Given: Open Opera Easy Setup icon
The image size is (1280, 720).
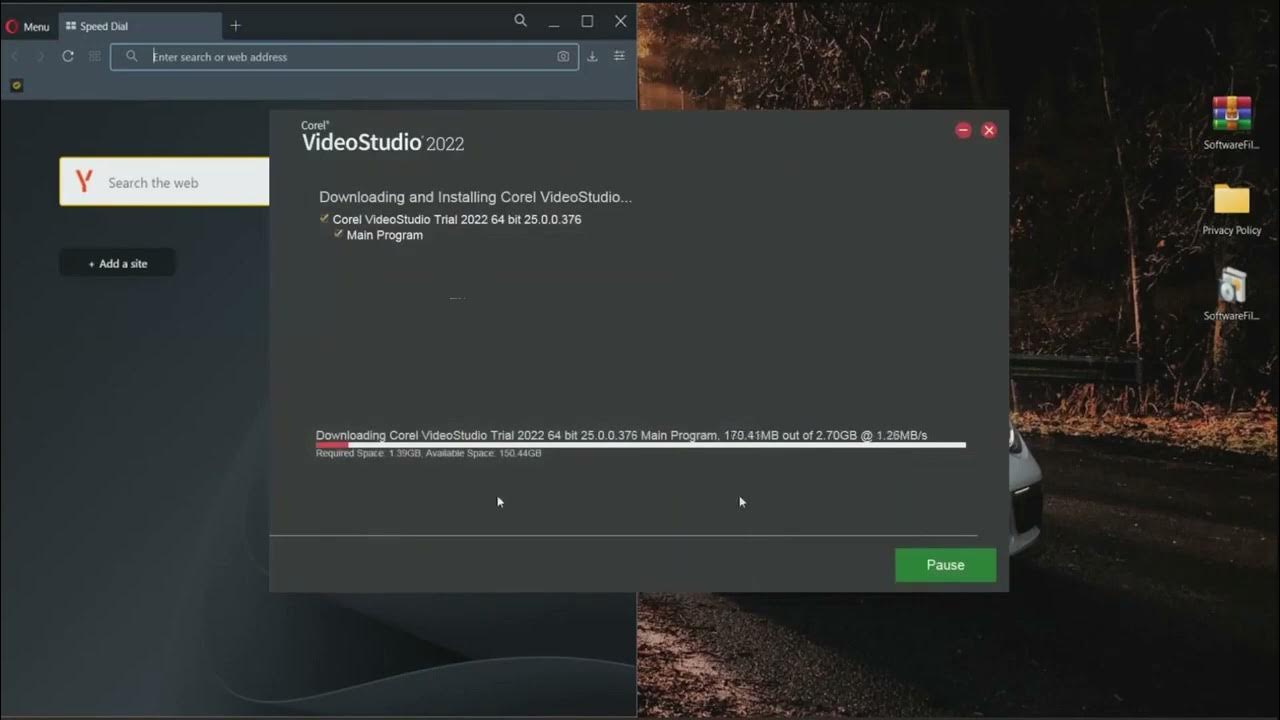Looking at the screenshot, I should [x=620, y=57].
